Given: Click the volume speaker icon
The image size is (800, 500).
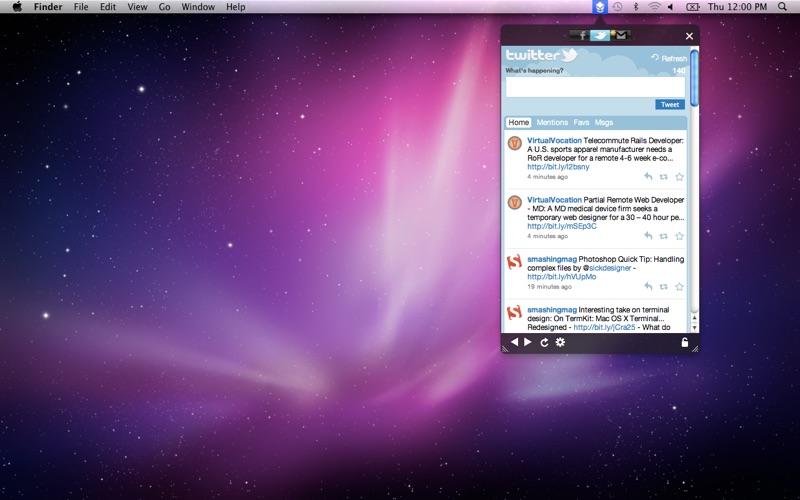Looking at the screenshot, I should pyautogui.click(x=670, y=7).
